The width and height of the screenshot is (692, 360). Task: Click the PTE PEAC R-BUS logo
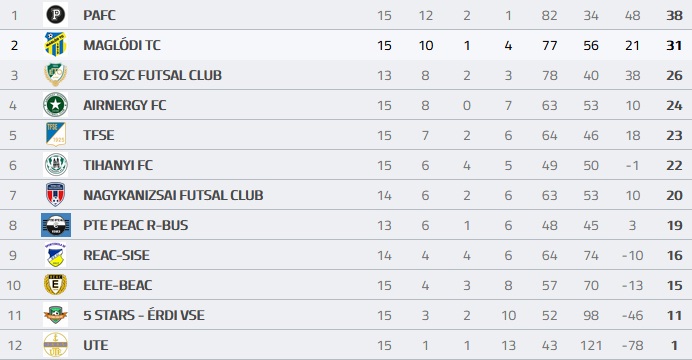(x=56, y=225)
